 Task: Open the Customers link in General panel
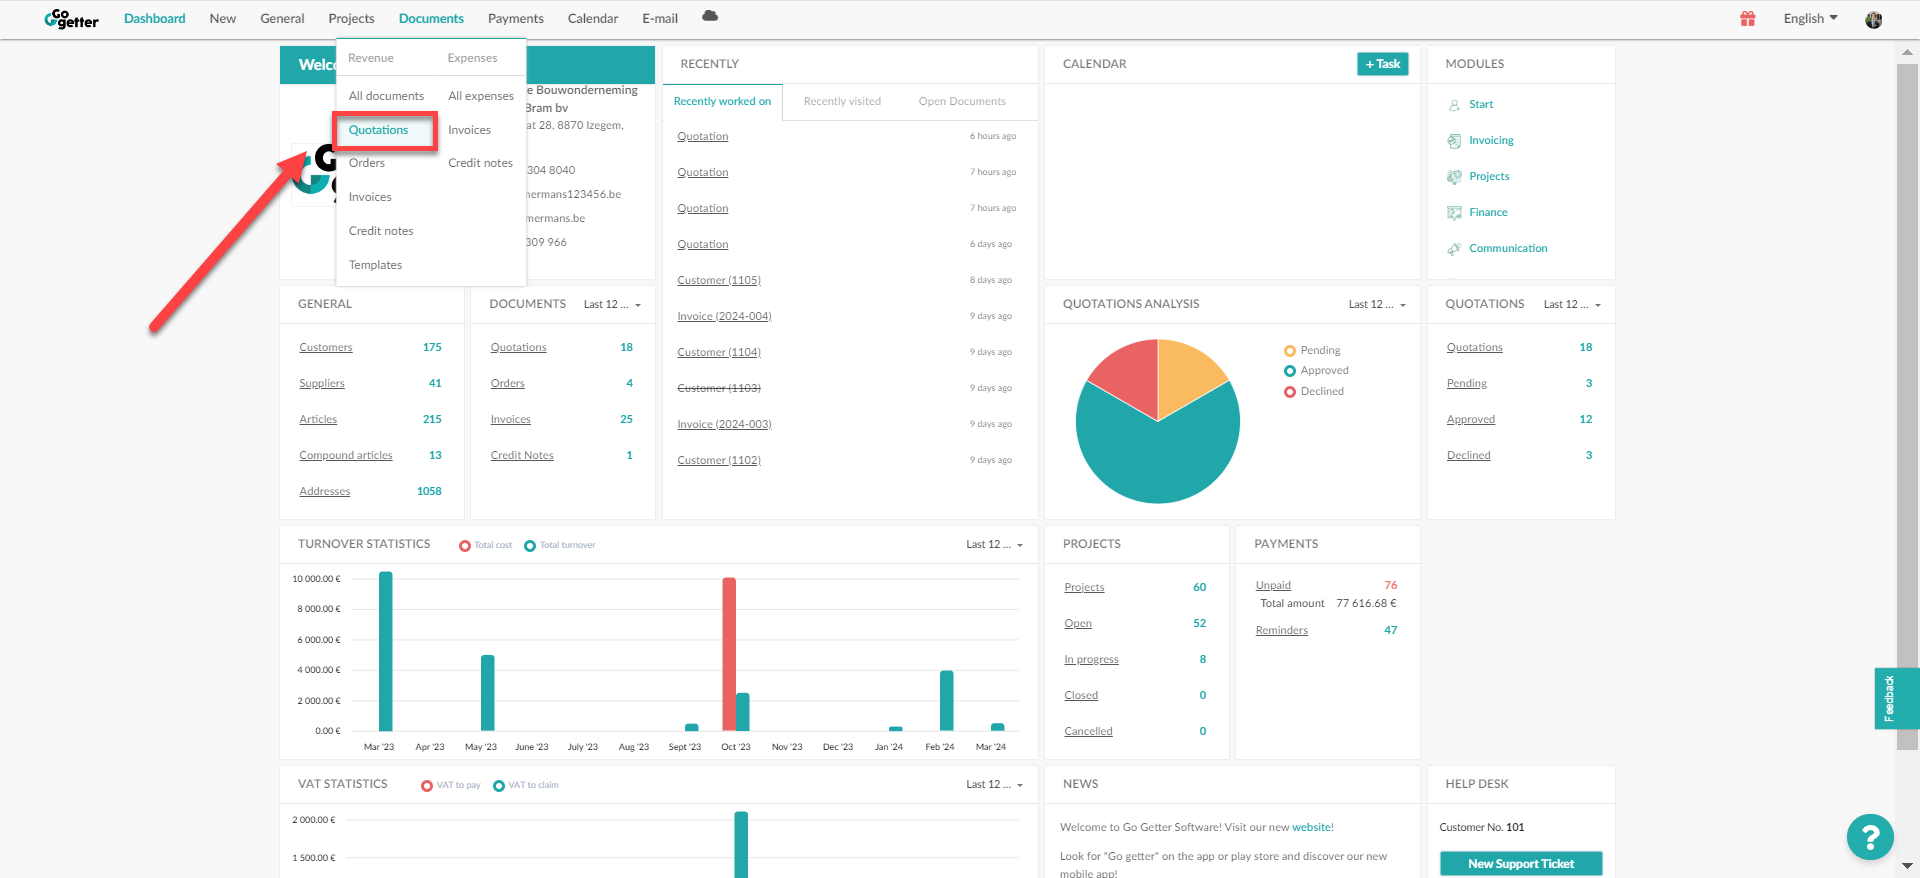click(326, 347)
